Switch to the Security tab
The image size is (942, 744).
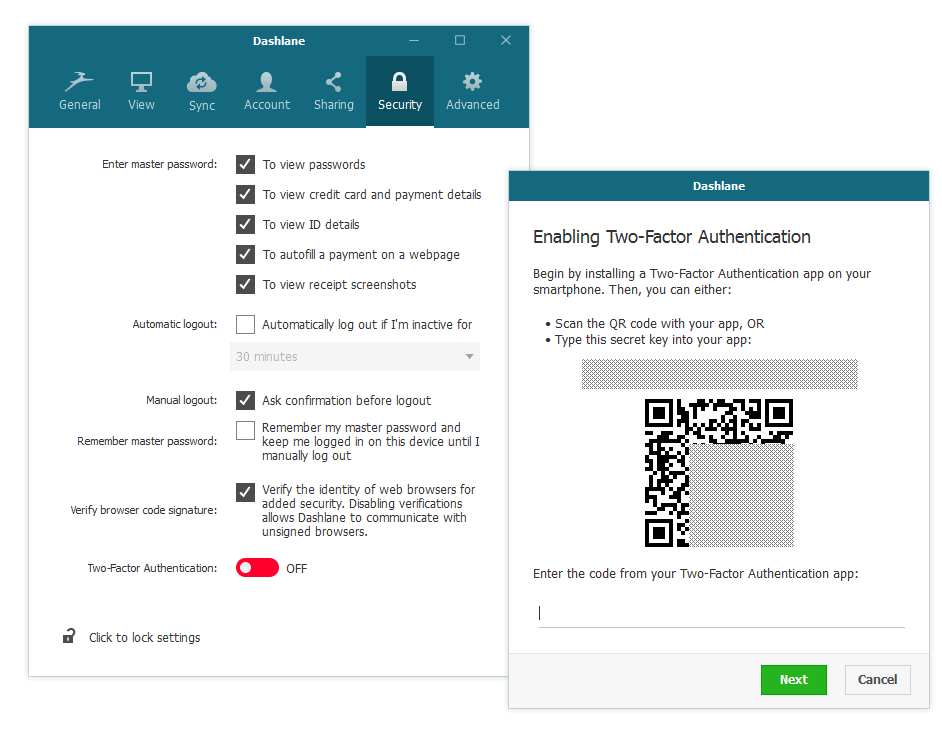(x=399, y=91)
